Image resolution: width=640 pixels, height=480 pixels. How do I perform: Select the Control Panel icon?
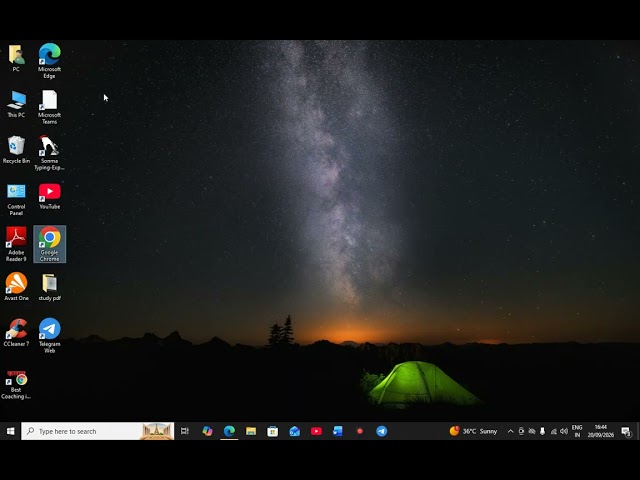pyautogui.click(x=16, y=199)
